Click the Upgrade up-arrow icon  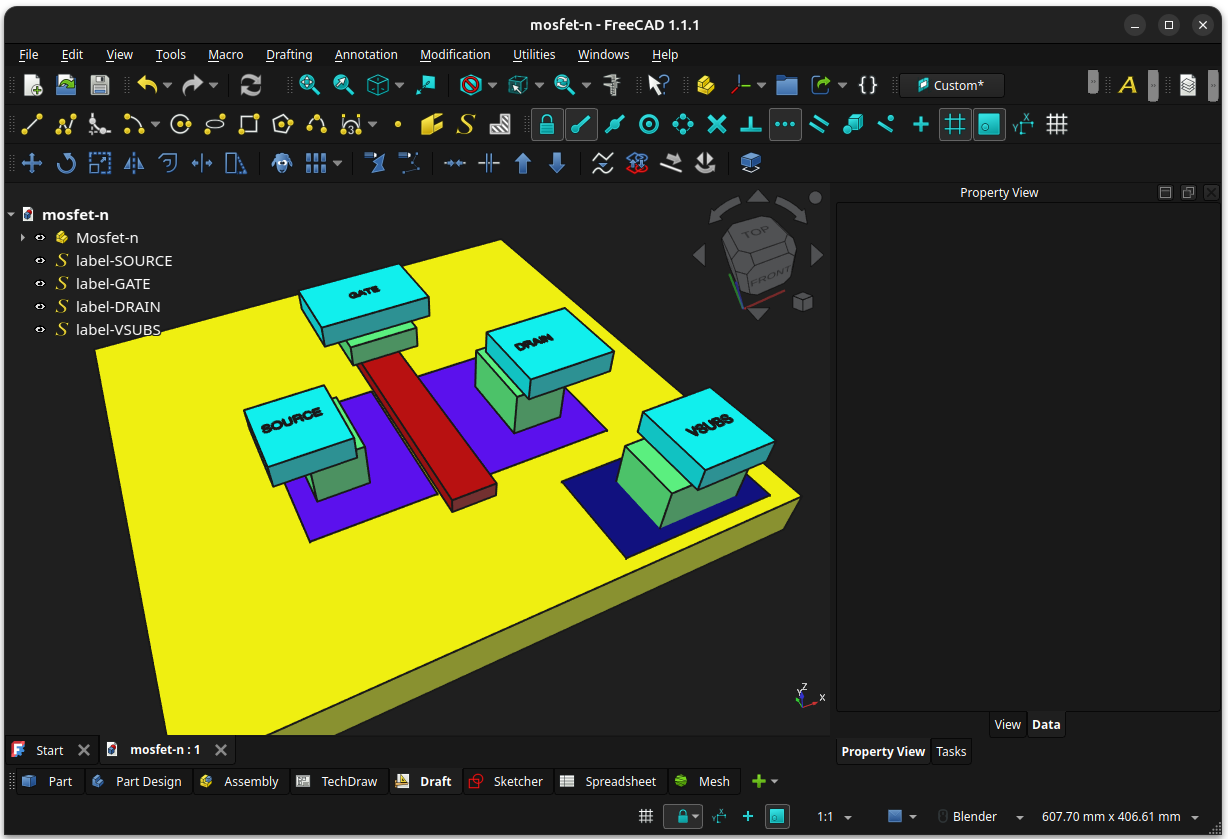point(523,163)
